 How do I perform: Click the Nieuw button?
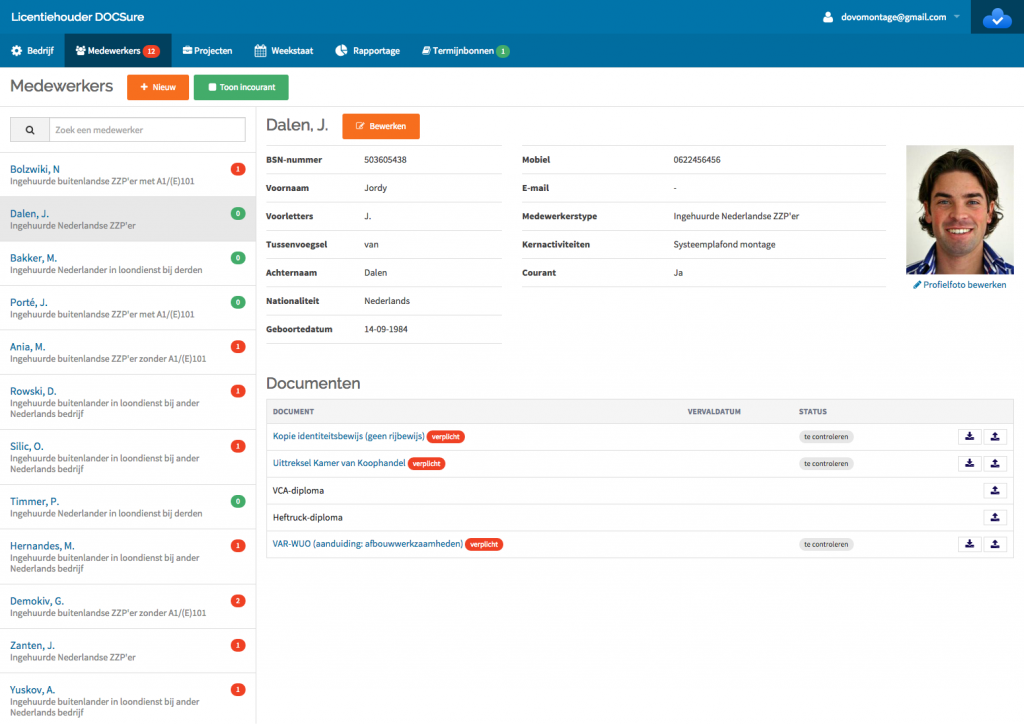(x=157, y=88)
